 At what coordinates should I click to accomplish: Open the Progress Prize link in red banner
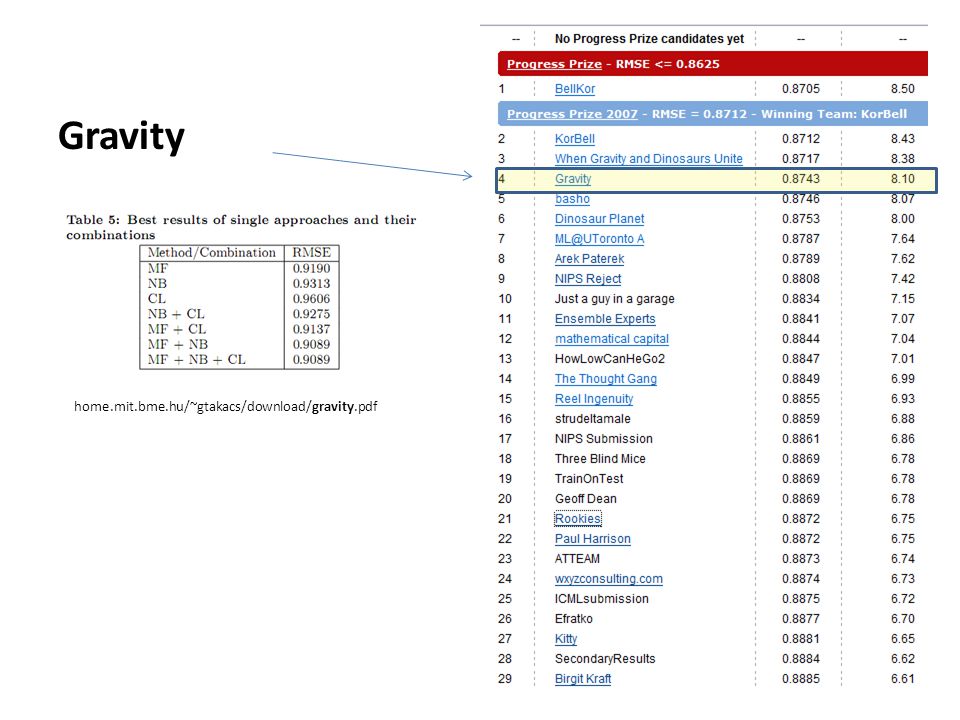[554, 64]
